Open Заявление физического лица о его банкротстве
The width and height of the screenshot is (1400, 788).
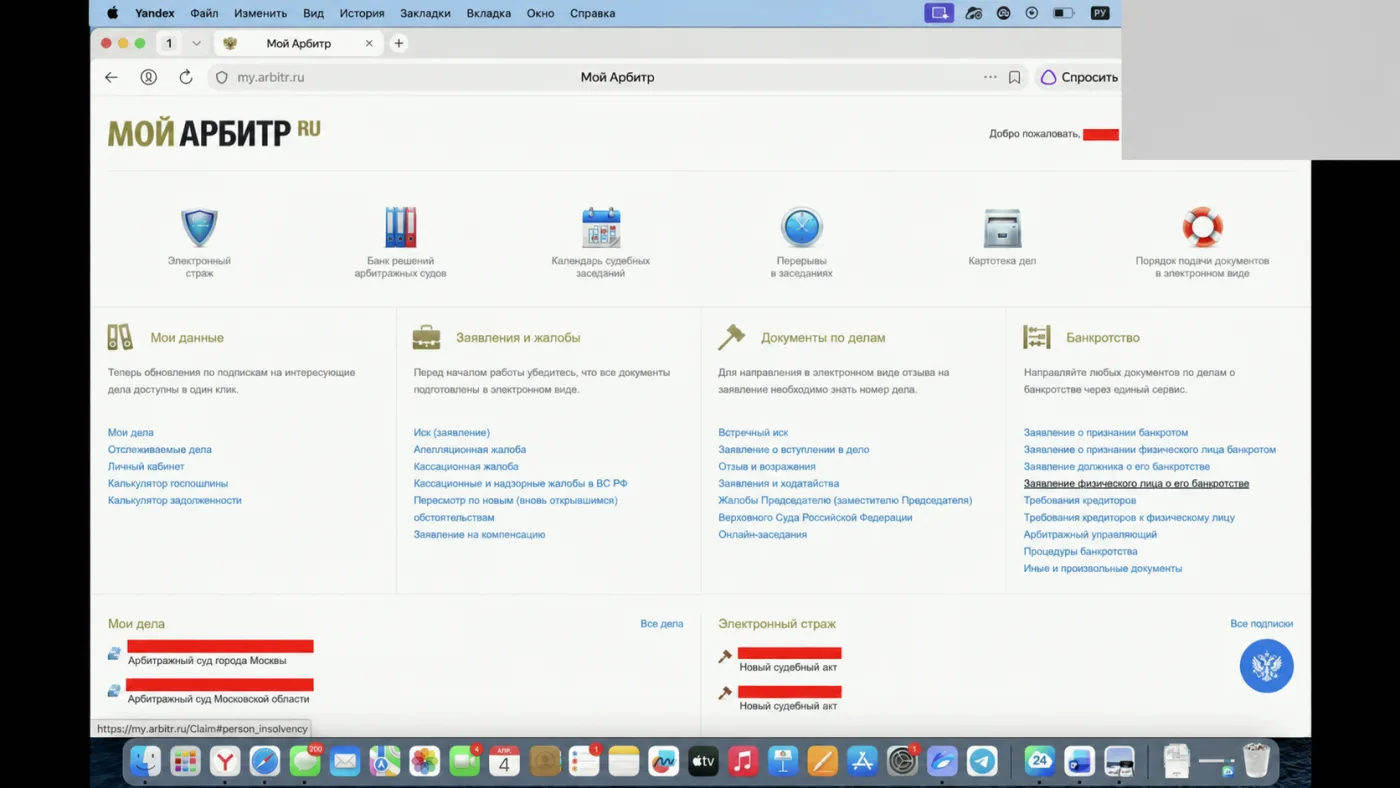click(x=1136, y=484)
